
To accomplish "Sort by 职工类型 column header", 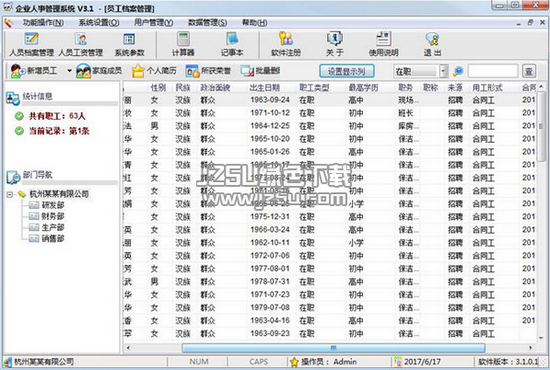I will (314, 88).
